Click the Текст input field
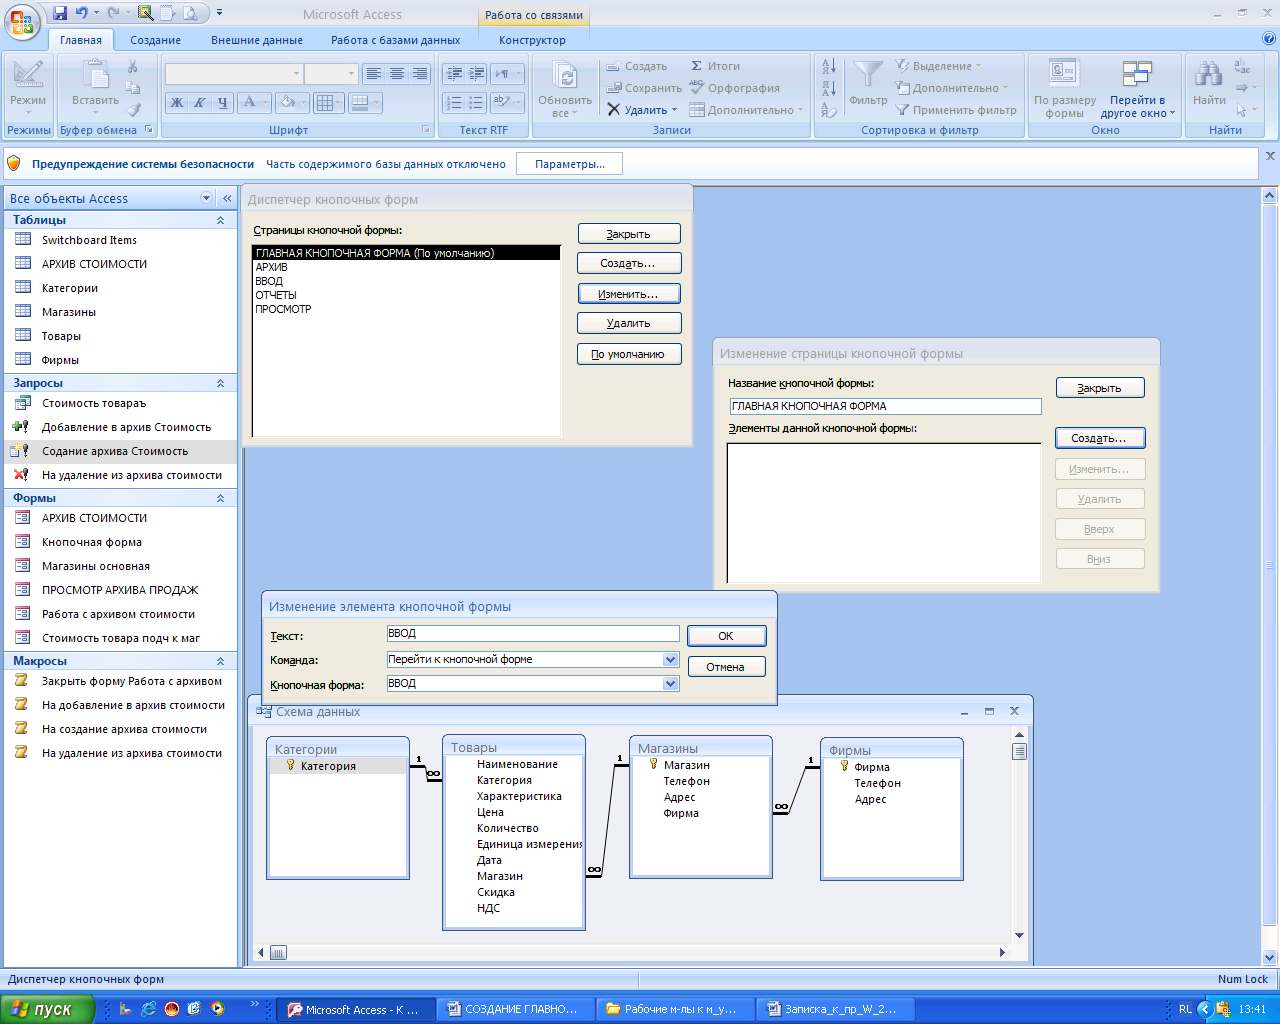Viewport: 1280px width, 1024px height. pos(532,634)
